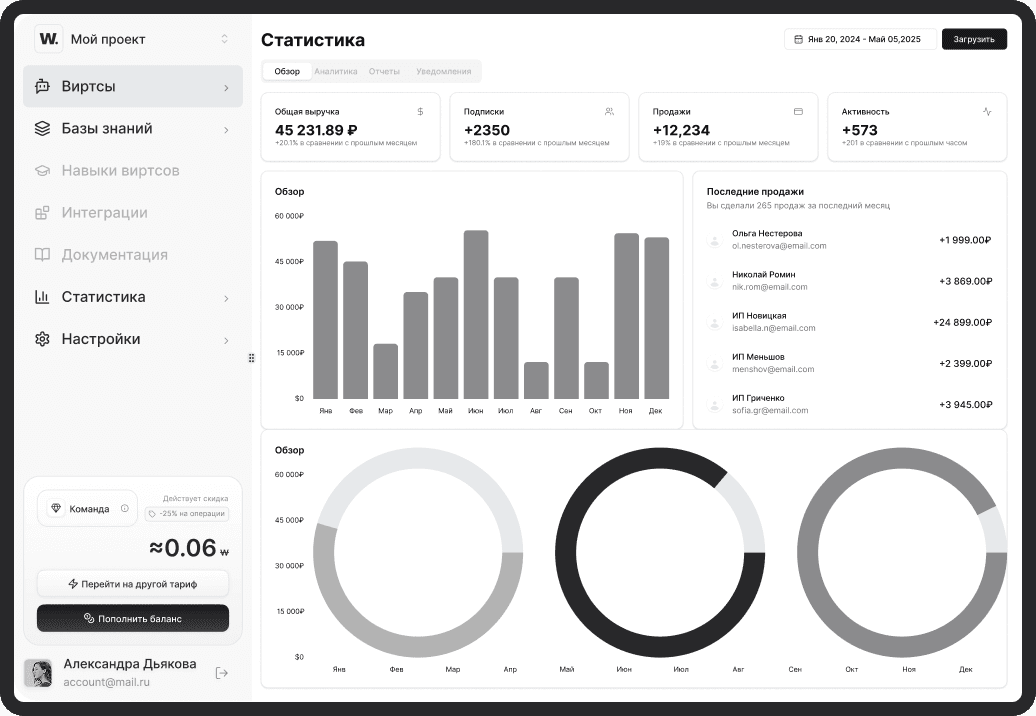Switch to the Аналитика tab

[335, 71]
